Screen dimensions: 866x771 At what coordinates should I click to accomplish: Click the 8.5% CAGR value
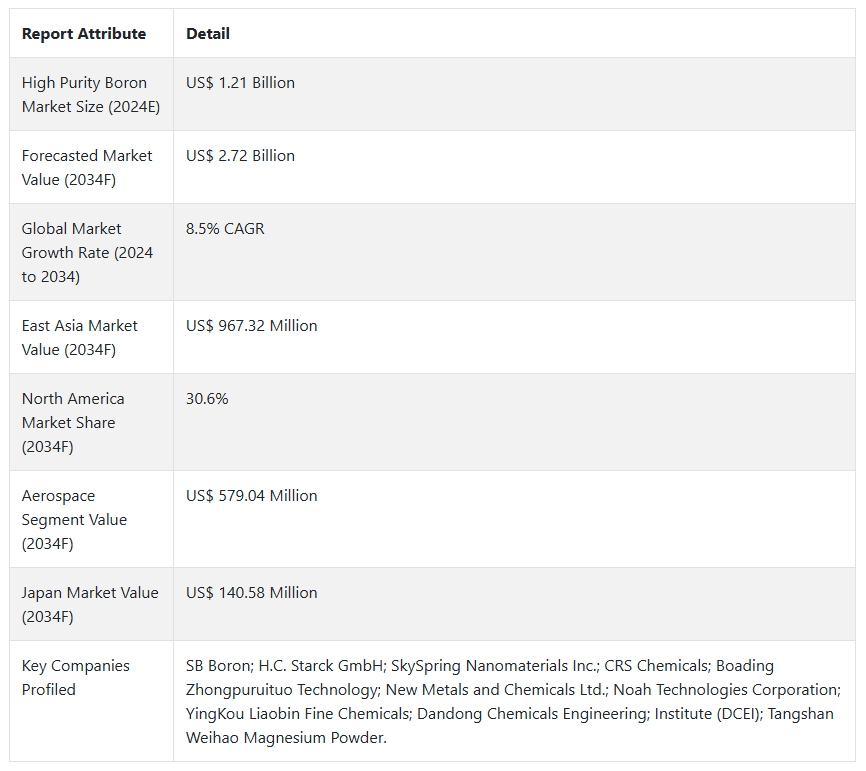225,229
